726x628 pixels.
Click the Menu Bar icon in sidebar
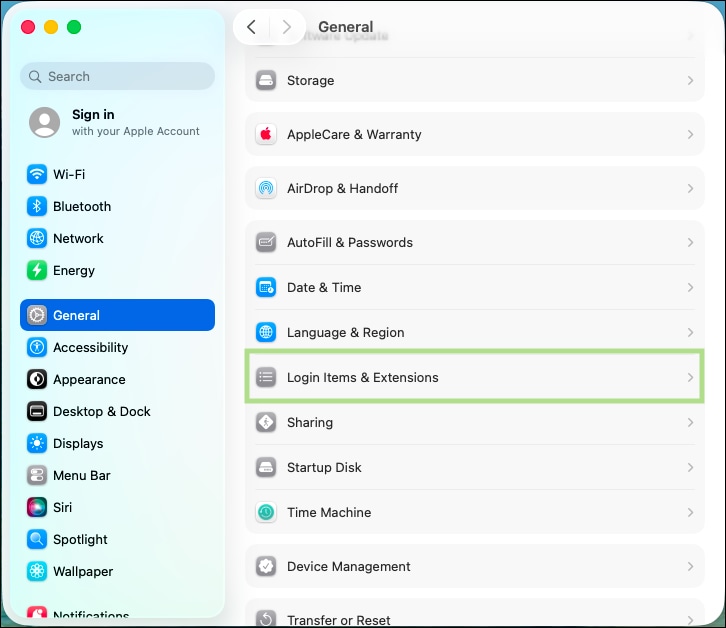(x=37, y=476)
